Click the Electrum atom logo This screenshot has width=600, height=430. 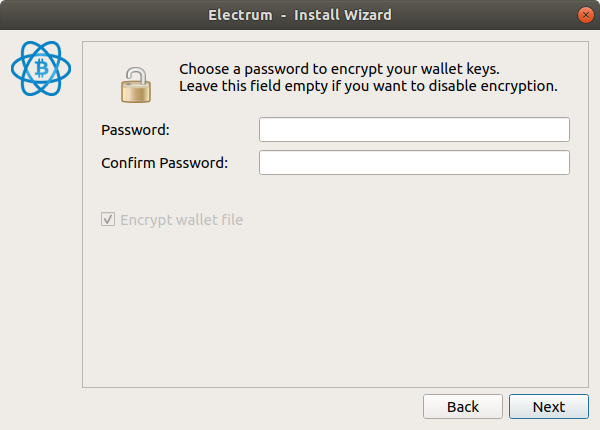tap(41, 68)
